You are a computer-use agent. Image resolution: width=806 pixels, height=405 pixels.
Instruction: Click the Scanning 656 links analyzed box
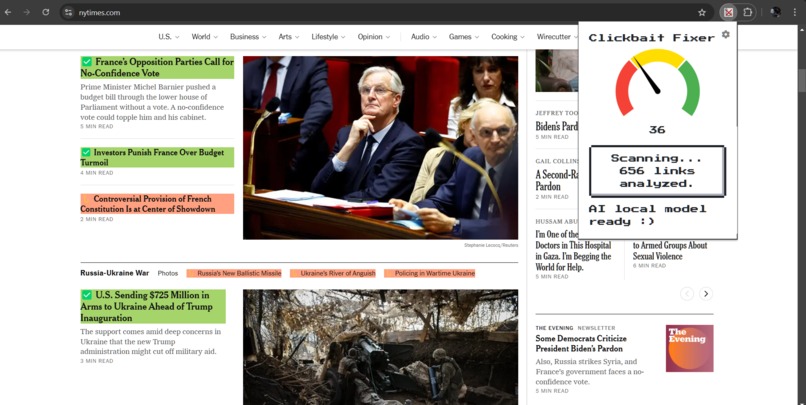tap(657, 171)
